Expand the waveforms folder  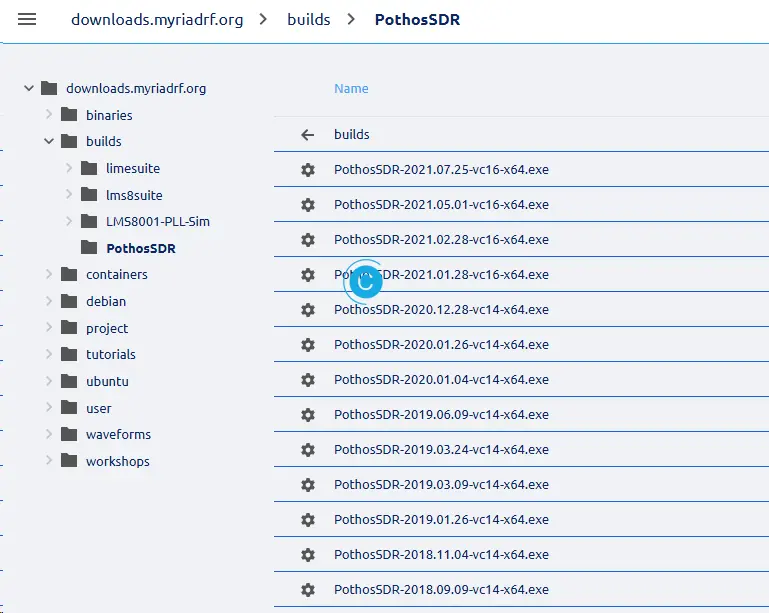[x=49, y=434]
